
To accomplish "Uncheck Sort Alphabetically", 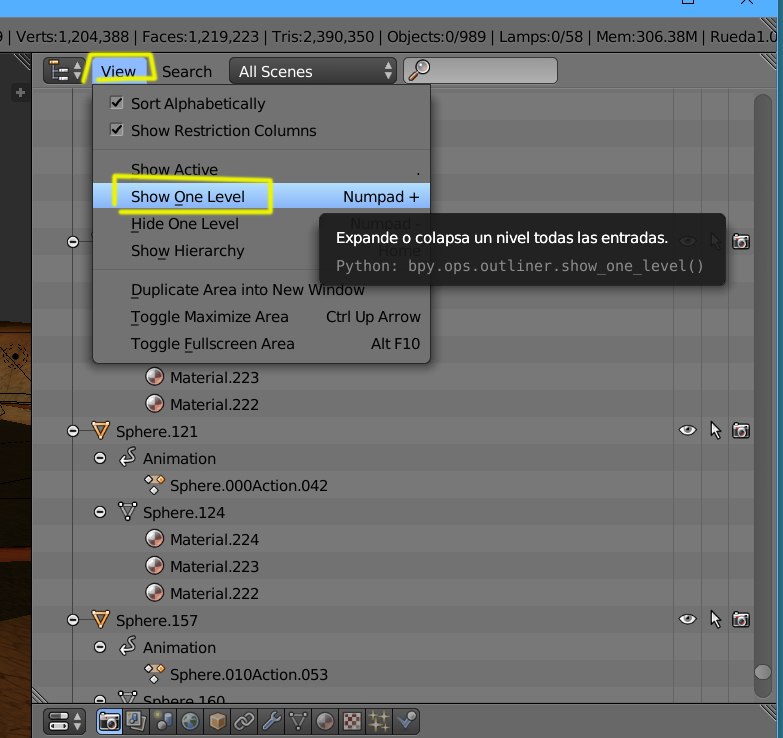I will click(116, 103).
